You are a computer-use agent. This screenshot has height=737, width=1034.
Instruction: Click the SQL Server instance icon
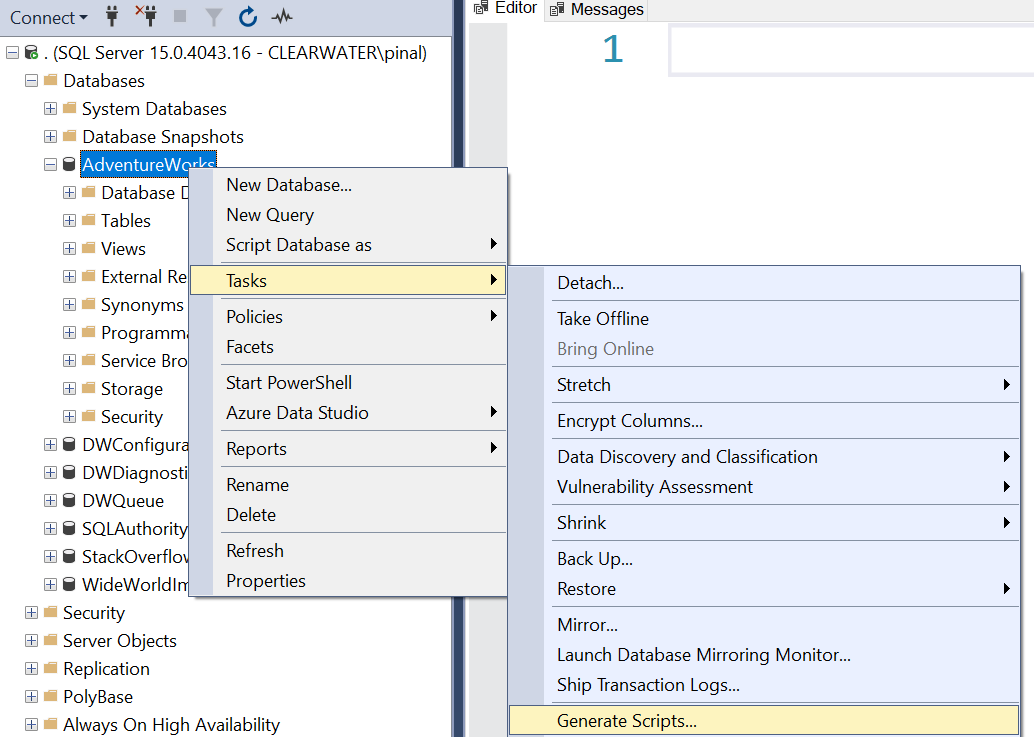[x=31, y=53]
